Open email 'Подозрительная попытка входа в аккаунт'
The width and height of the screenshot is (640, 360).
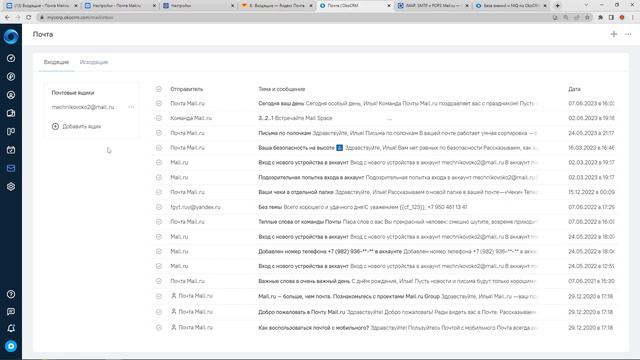(385, 178)
